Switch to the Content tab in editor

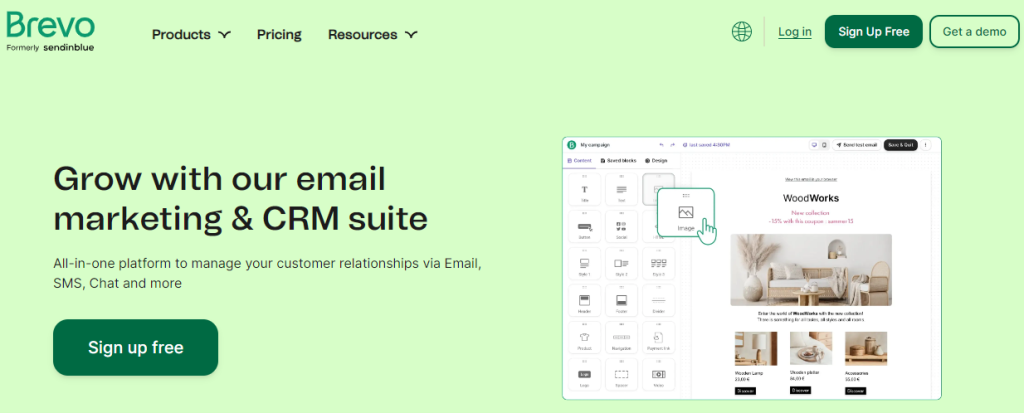(579, 161)
